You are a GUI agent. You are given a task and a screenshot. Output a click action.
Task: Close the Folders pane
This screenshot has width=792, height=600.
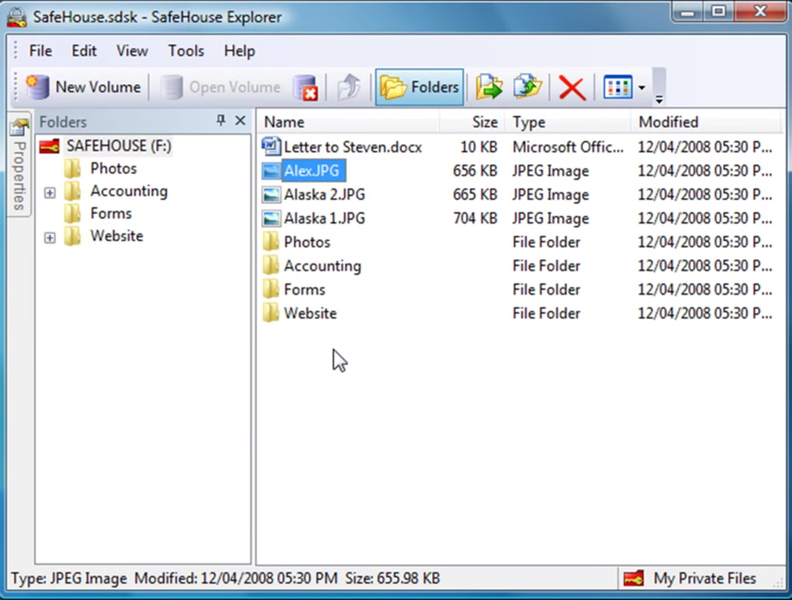240,120
